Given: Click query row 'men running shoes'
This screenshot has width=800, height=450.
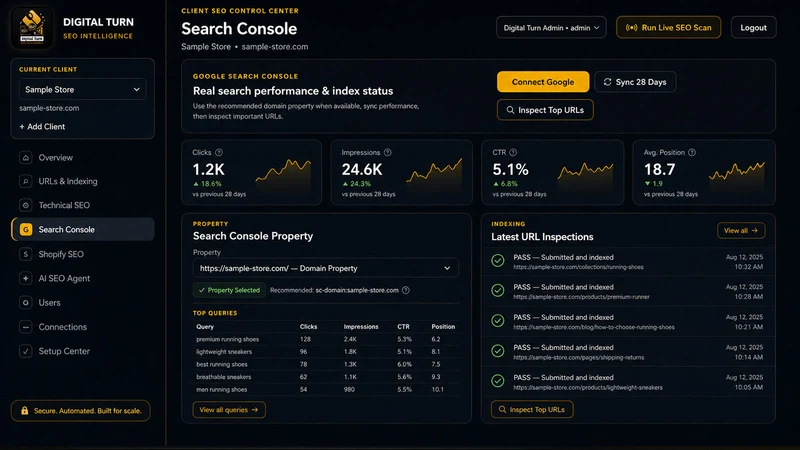Looking at the screenshot, I should tap(326, 389).
